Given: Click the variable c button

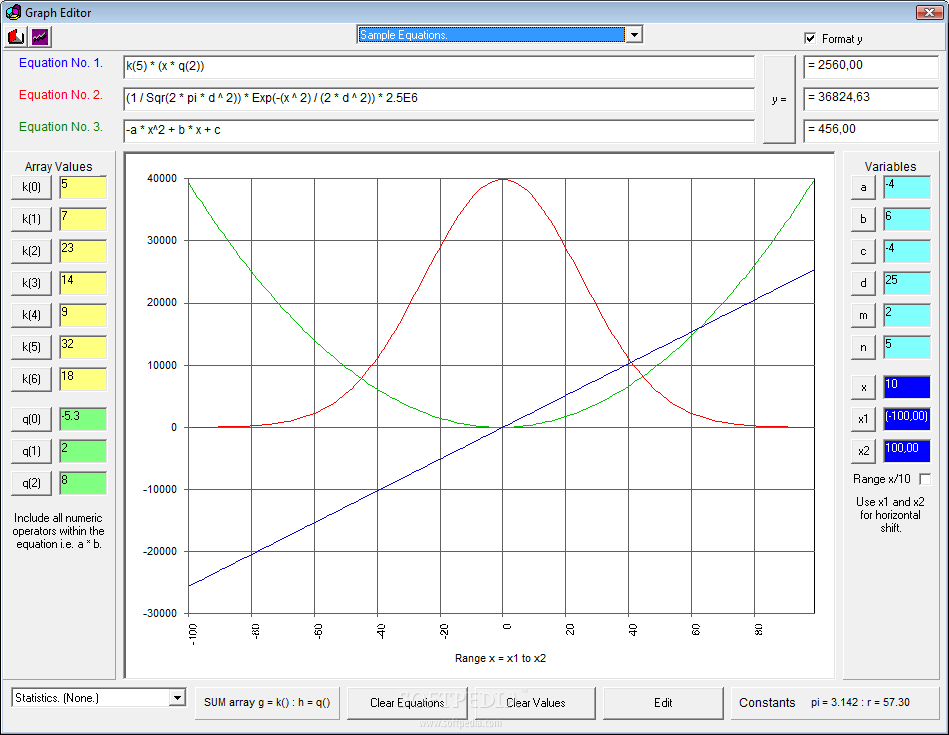Looking at the screenshot, I should point(864,251).
